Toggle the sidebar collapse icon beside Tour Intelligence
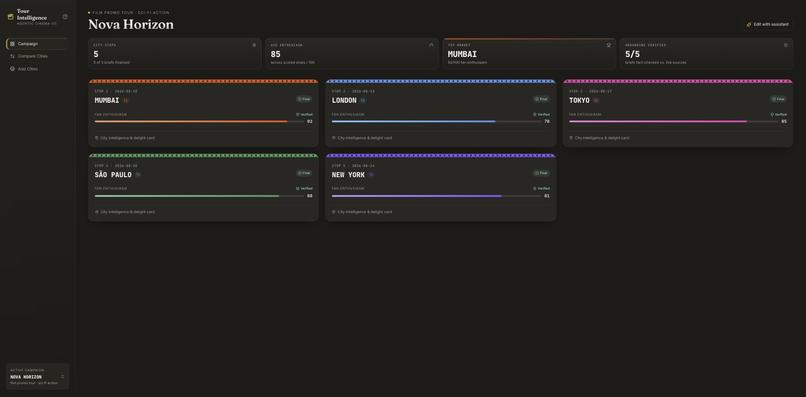This screenshot has height=397, width=806. pyautogui.click(x=65, y=16)
